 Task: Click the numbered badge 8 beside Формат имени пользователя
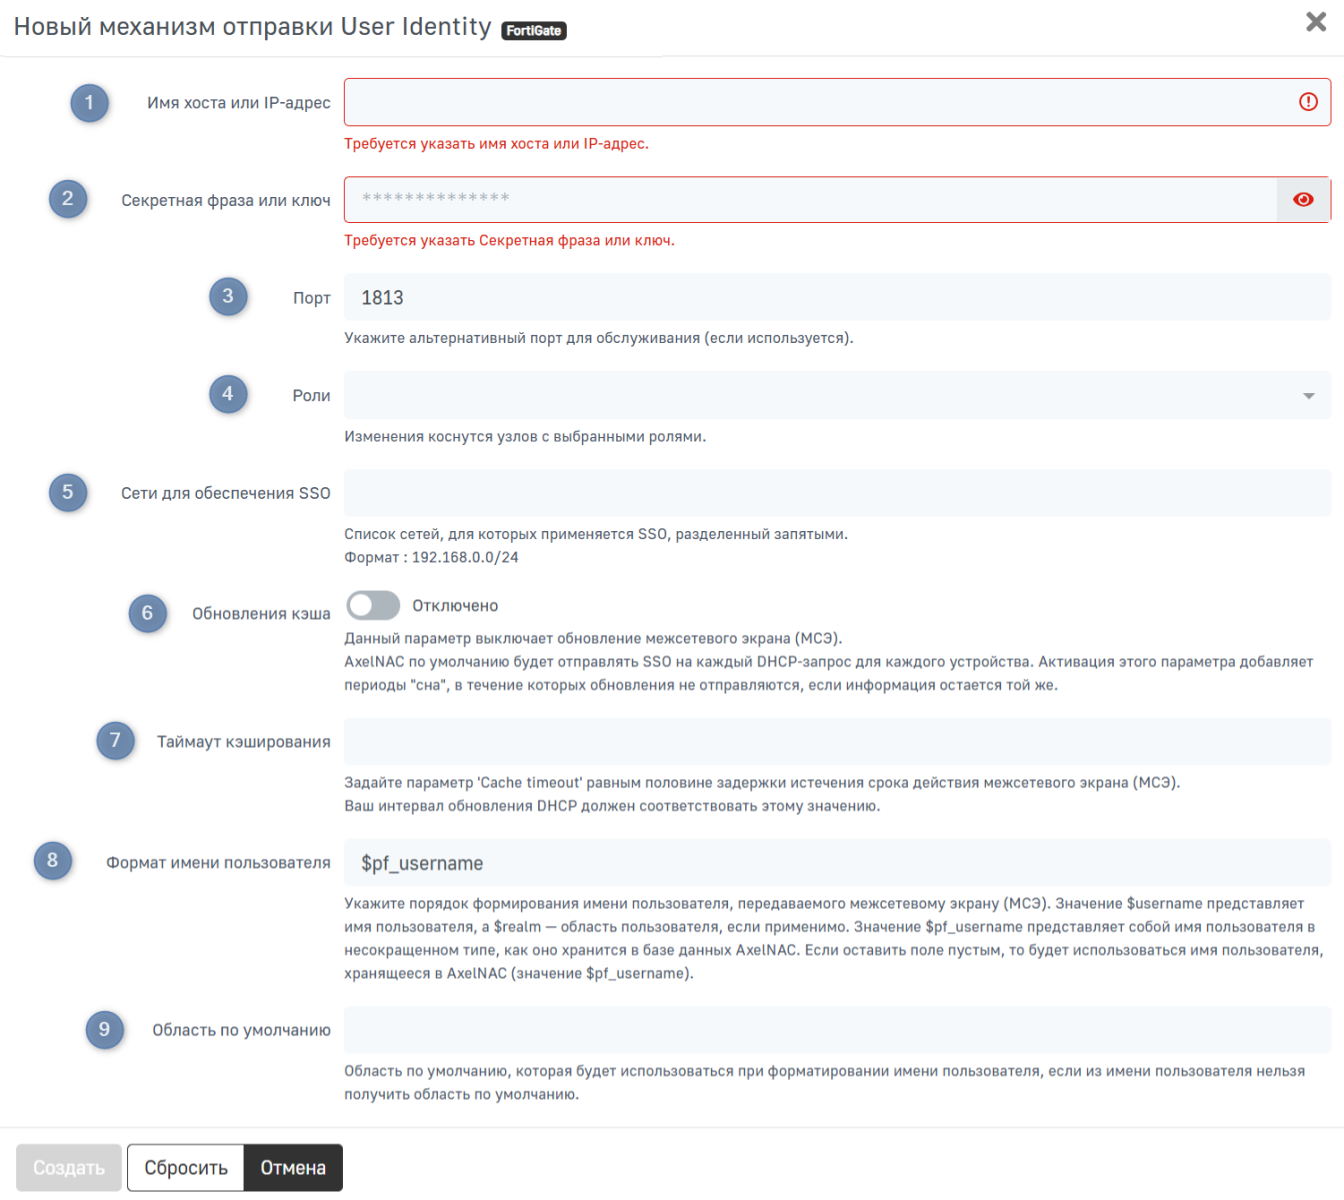tap(53, 860)
